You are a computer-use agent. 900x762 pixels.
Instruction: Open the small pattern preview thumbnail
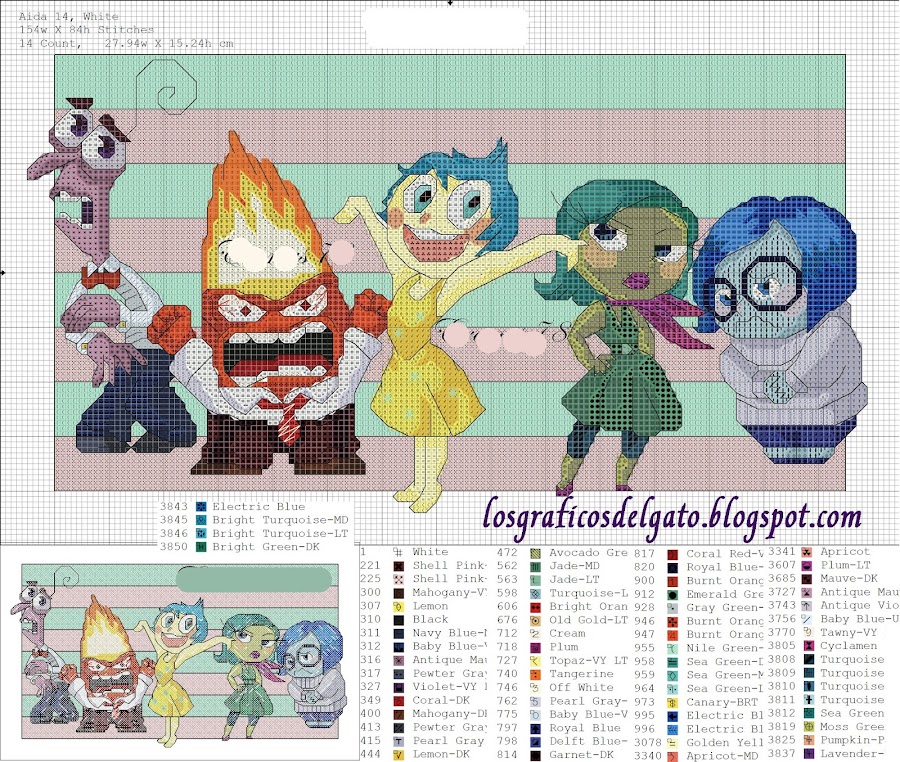tap(179, 654)
